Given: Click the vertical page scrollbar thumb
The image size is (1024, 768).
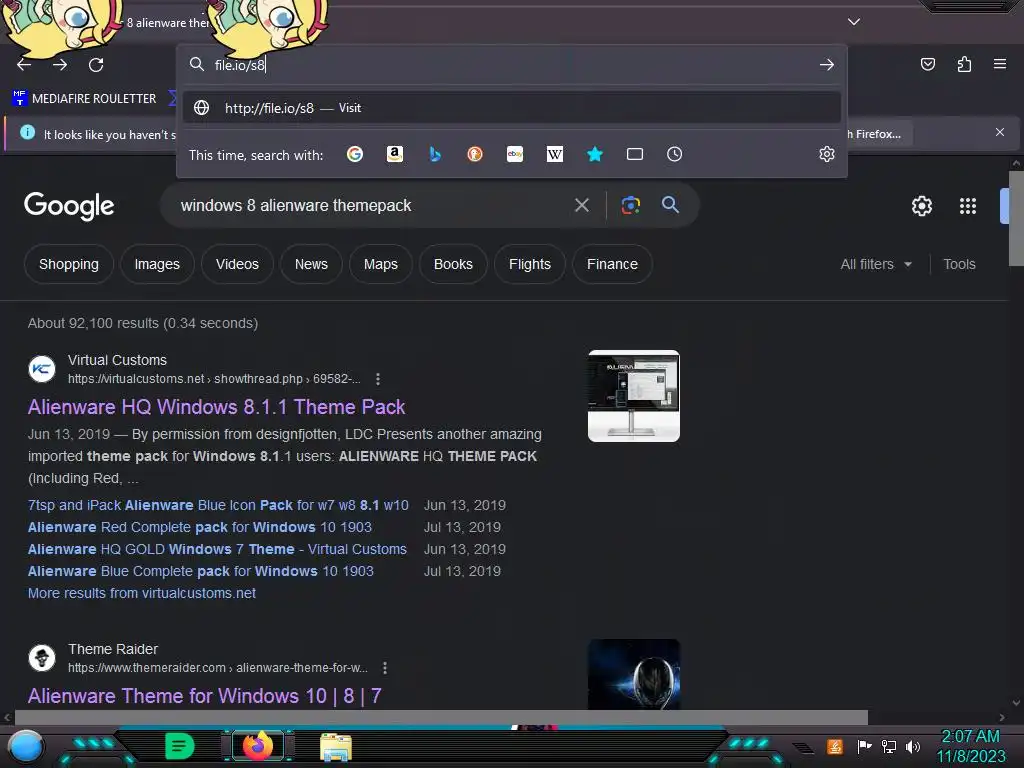Looking at the screenshot, I should (1016, 218).
